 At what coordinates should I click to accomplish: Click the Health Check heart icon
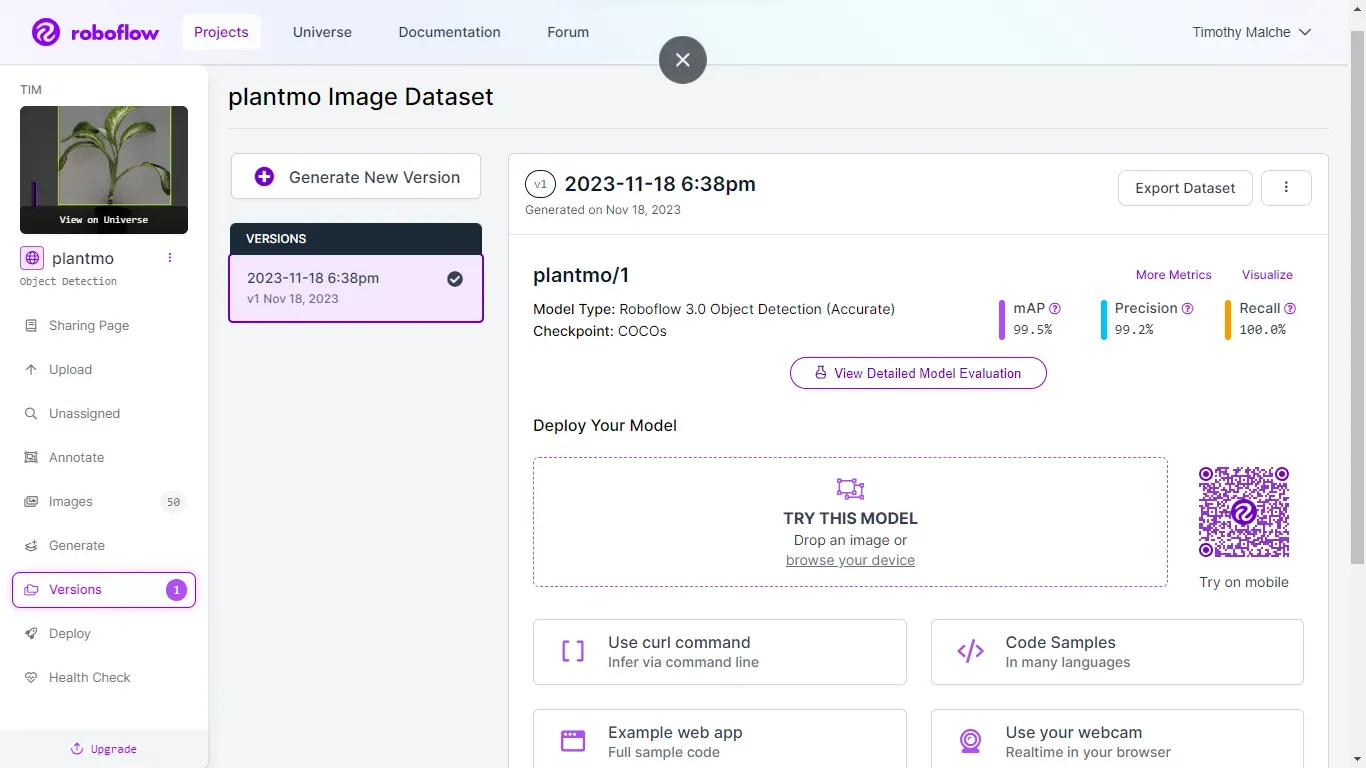point(30,678)
